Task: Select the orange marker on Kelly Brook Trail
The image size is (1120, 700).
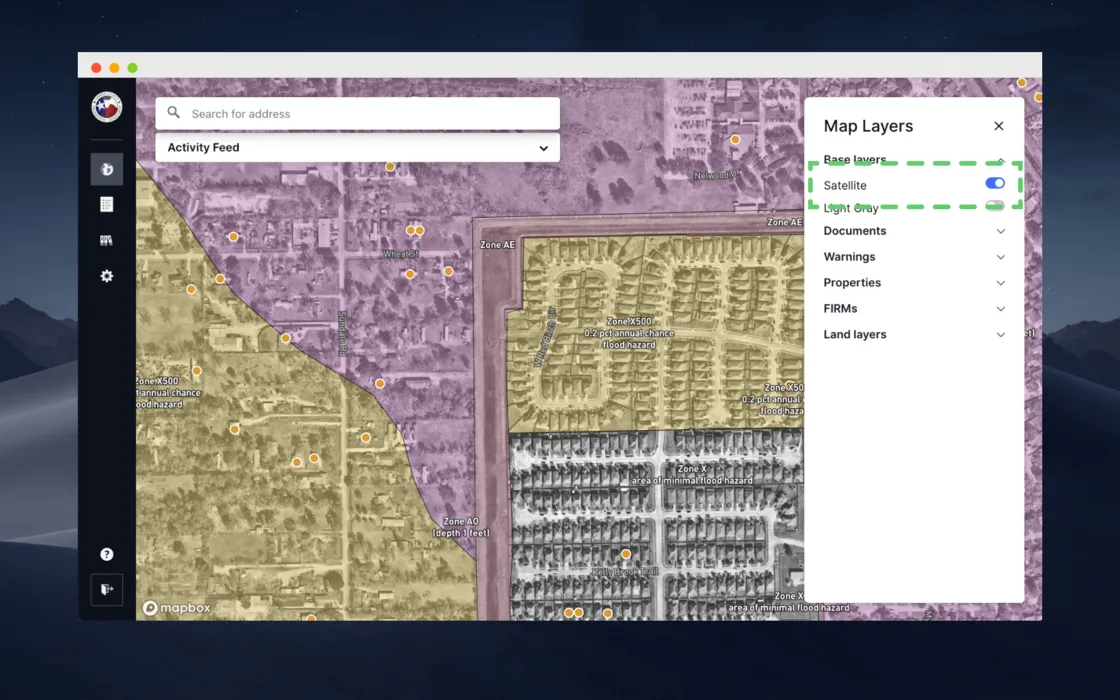Action: 626,554
